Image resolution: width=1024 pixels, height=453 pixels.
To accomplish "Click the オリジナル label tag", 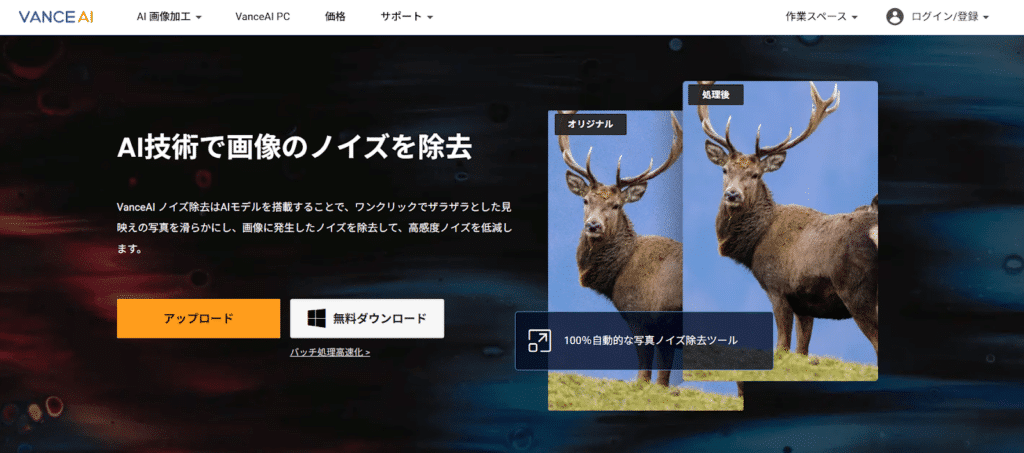I will tap(590, 124).
